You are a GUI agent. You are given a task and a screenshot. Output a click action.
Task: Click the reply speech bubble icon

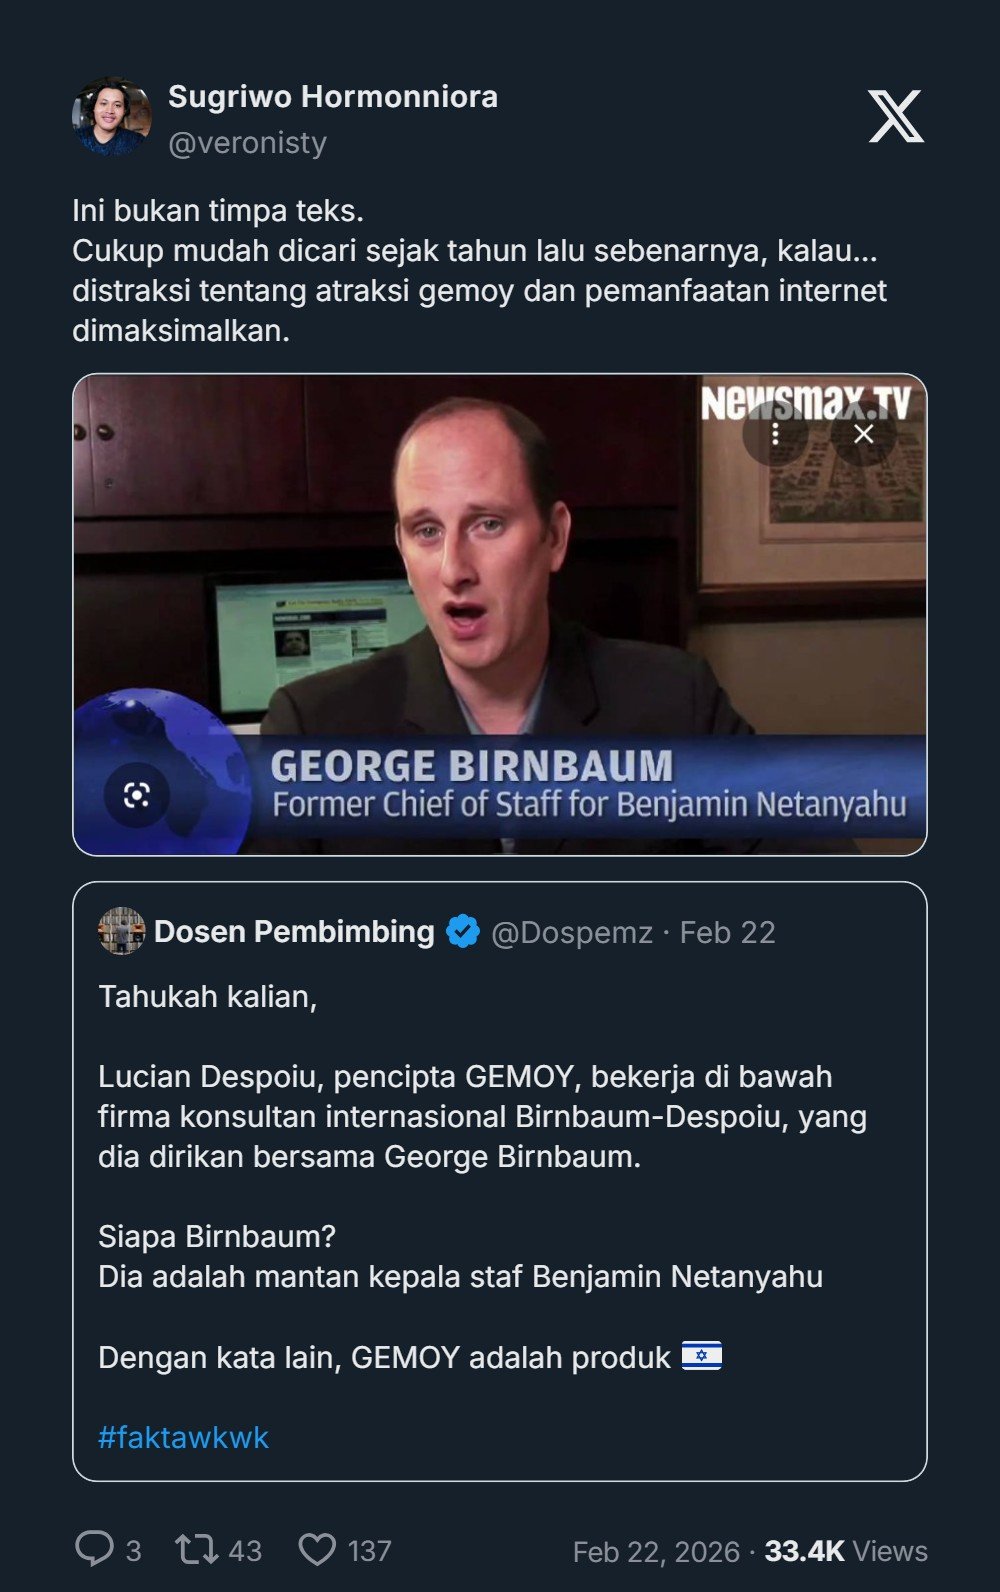(95, 1549)
